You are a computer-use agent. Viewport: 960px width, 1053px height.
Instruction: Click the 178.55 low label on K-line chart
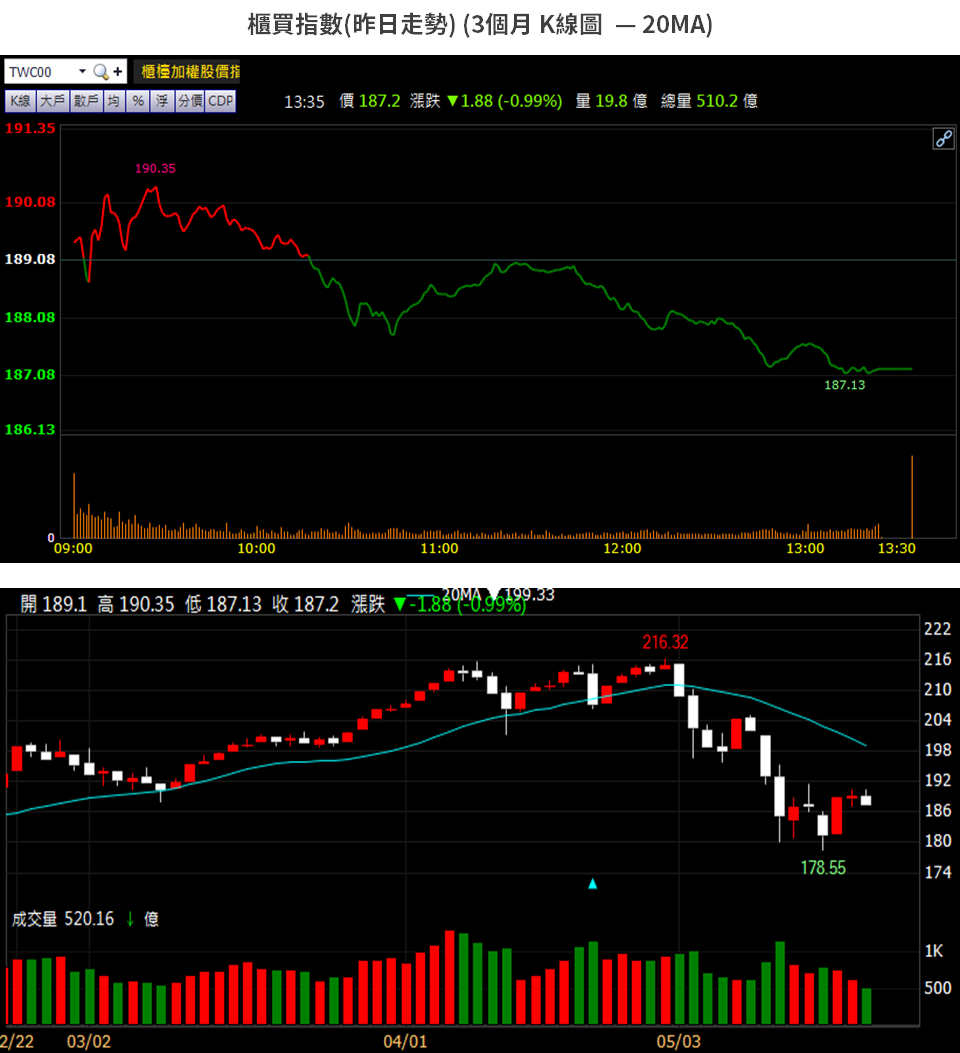pyautogui.click(x=823, y=868)
